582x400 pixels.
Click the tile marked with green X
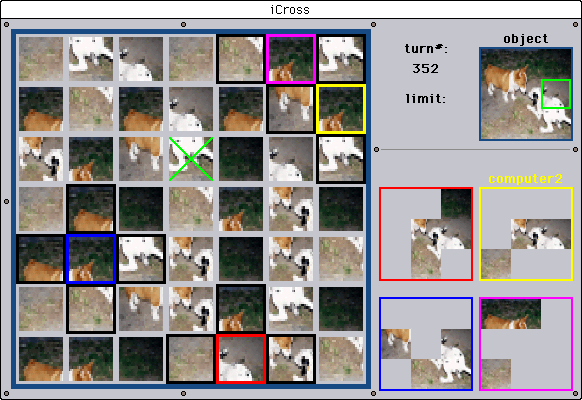click(191, 159)
